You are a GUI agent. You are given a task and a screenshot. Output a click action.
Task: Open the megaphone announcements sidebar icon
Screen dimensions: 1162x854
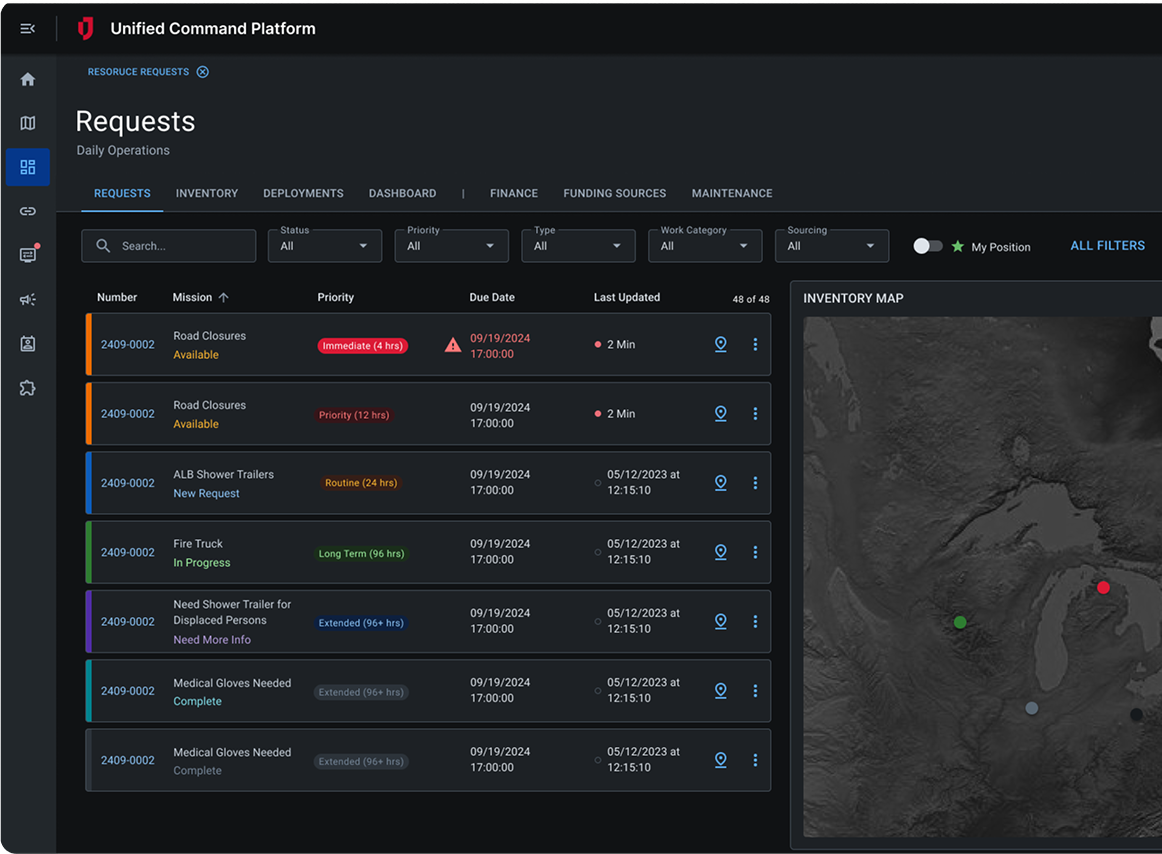tap(28, 300)
